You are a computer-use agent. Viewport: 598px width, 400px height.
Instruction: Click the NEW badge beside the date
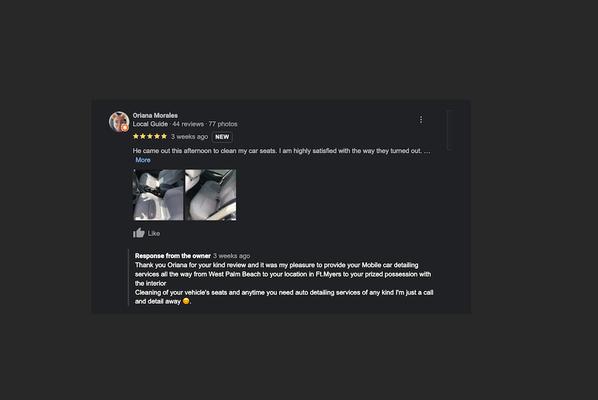pos(222,137)
